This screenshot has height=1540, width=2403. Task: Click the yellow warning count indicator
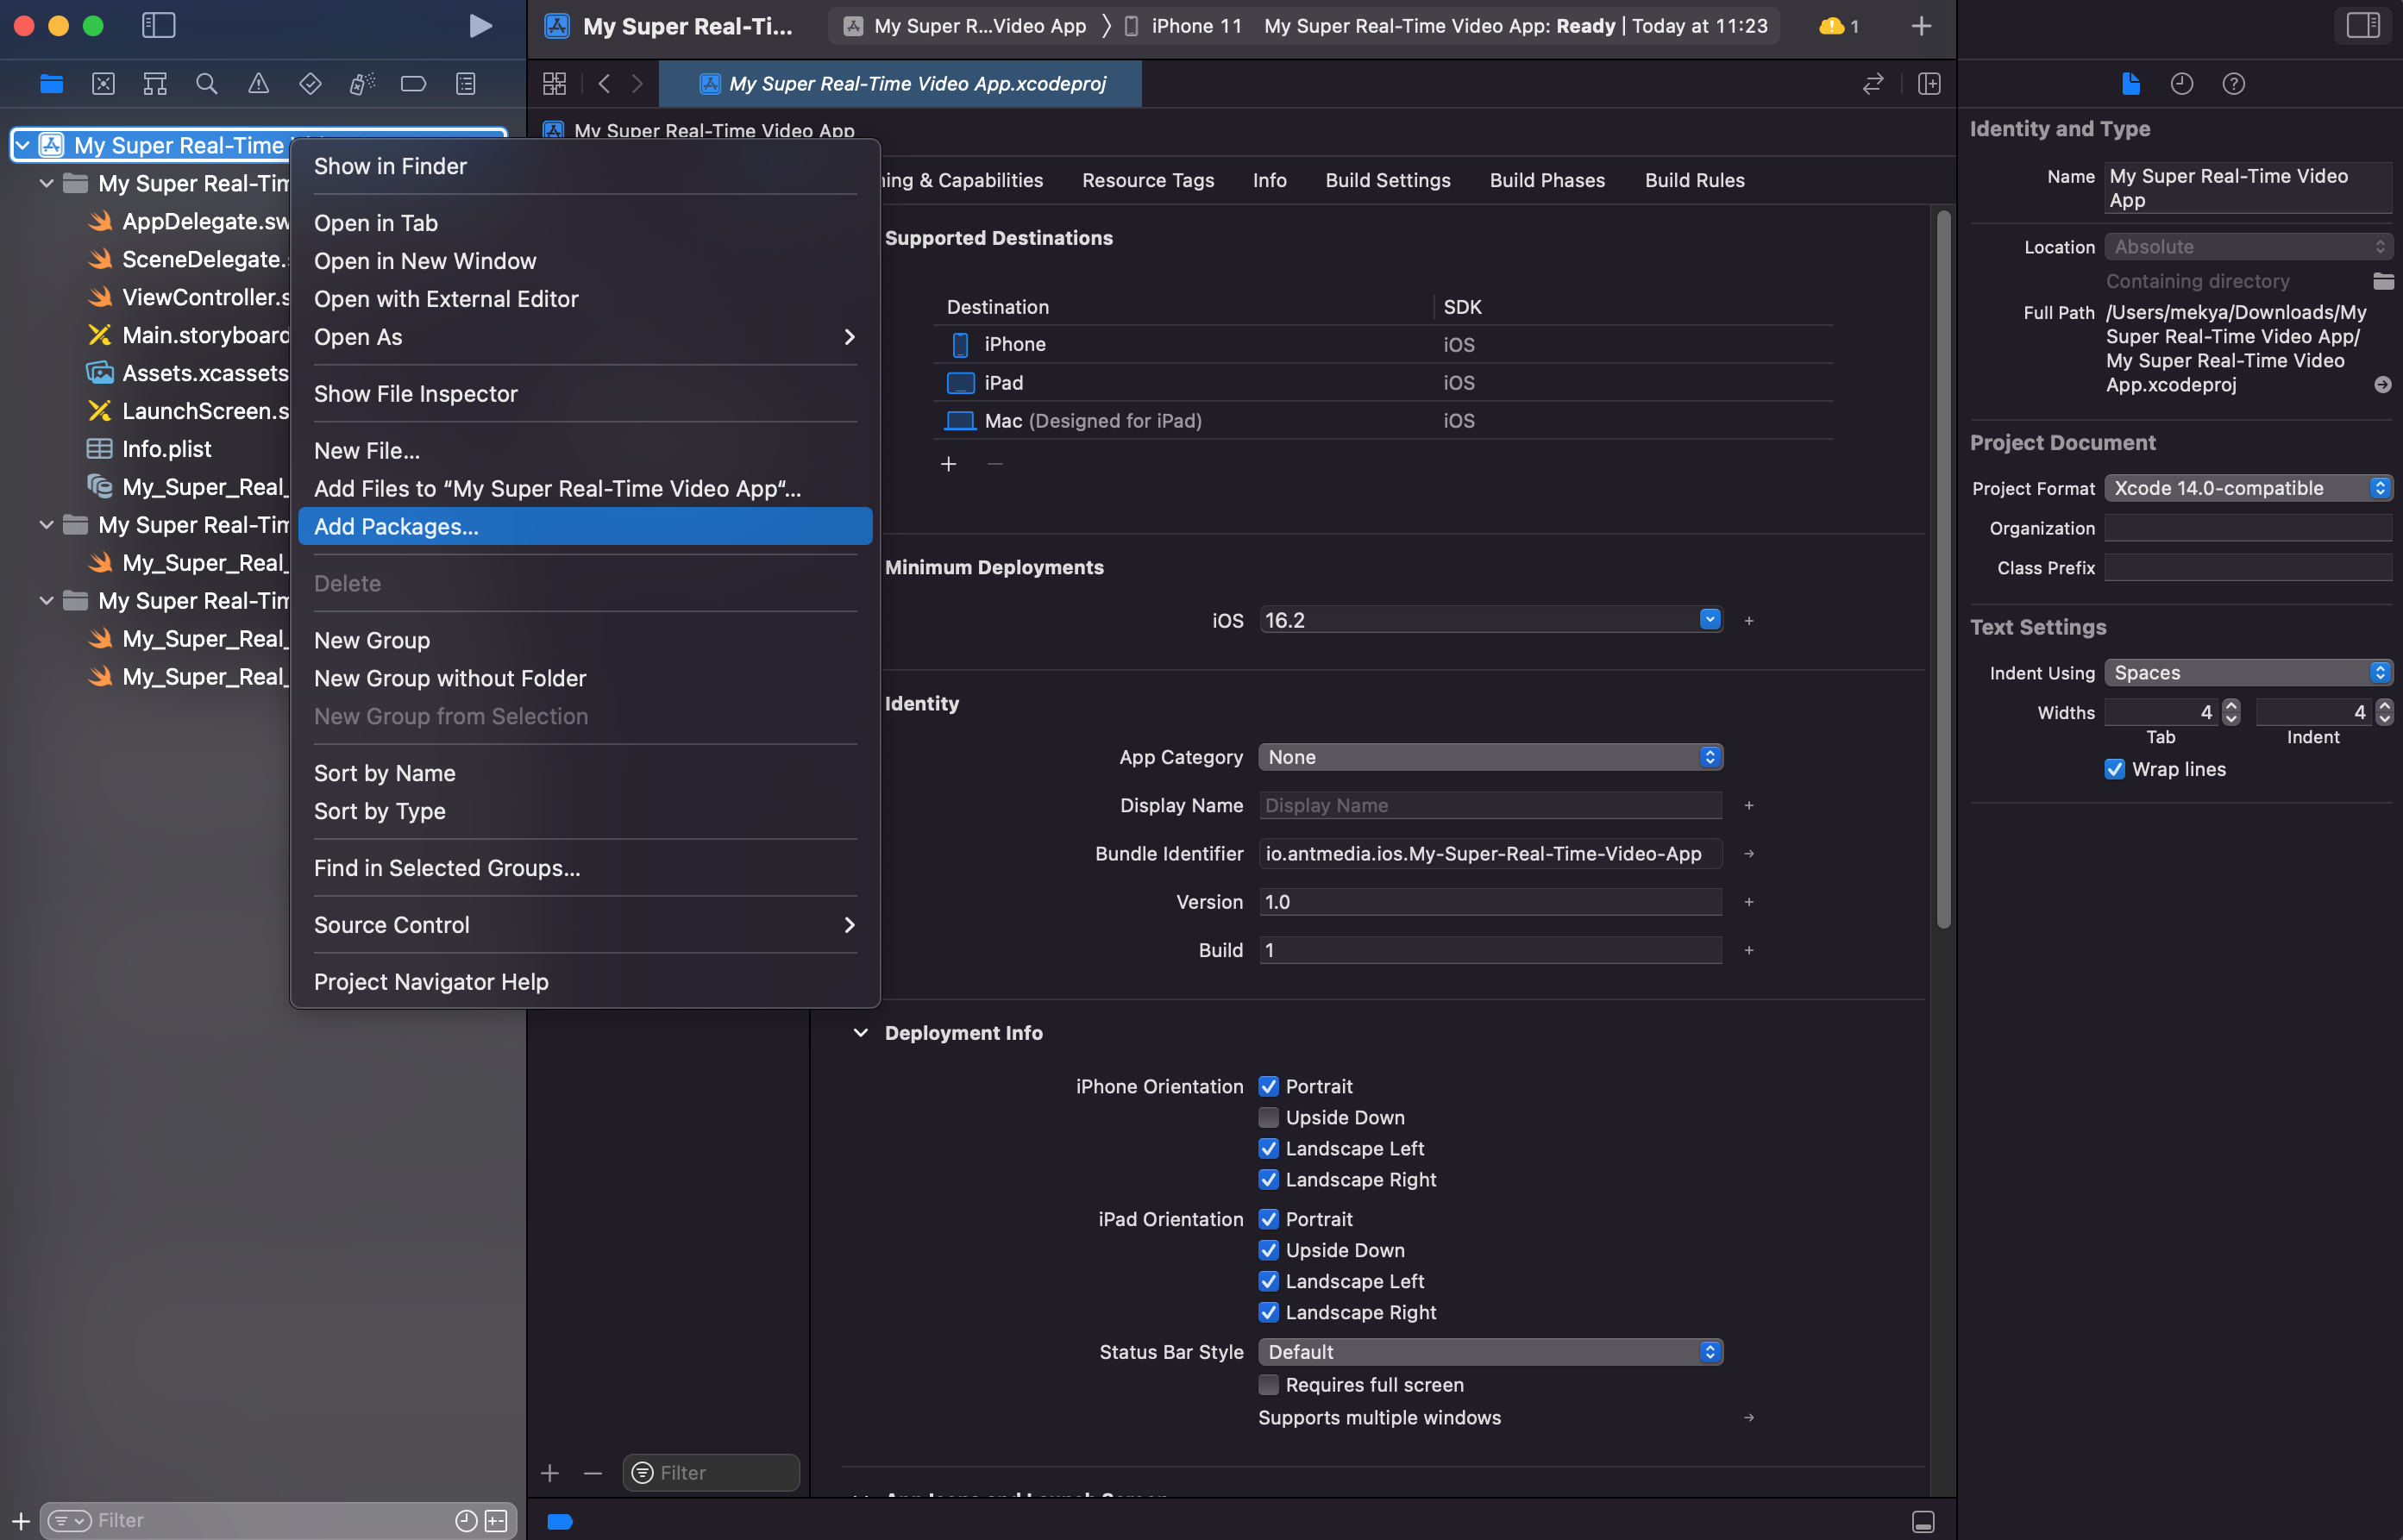click(1838, 26)
